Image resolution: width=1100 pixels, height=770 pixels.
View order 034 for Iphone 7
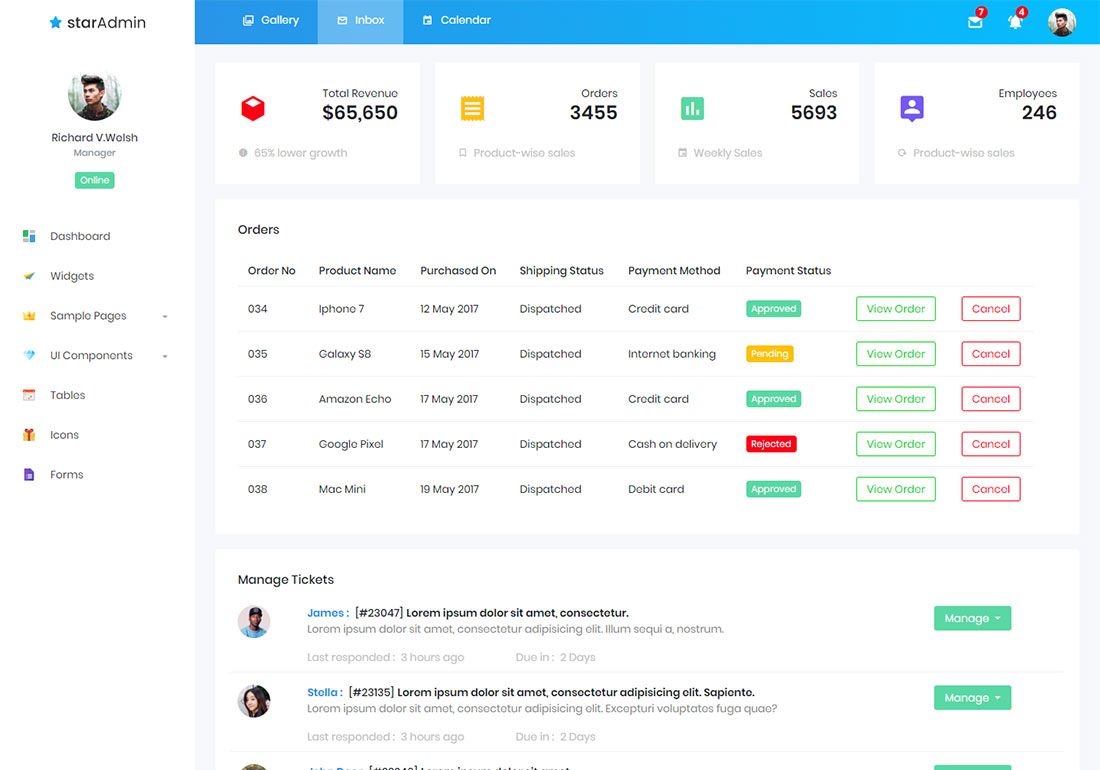(895, 309)
